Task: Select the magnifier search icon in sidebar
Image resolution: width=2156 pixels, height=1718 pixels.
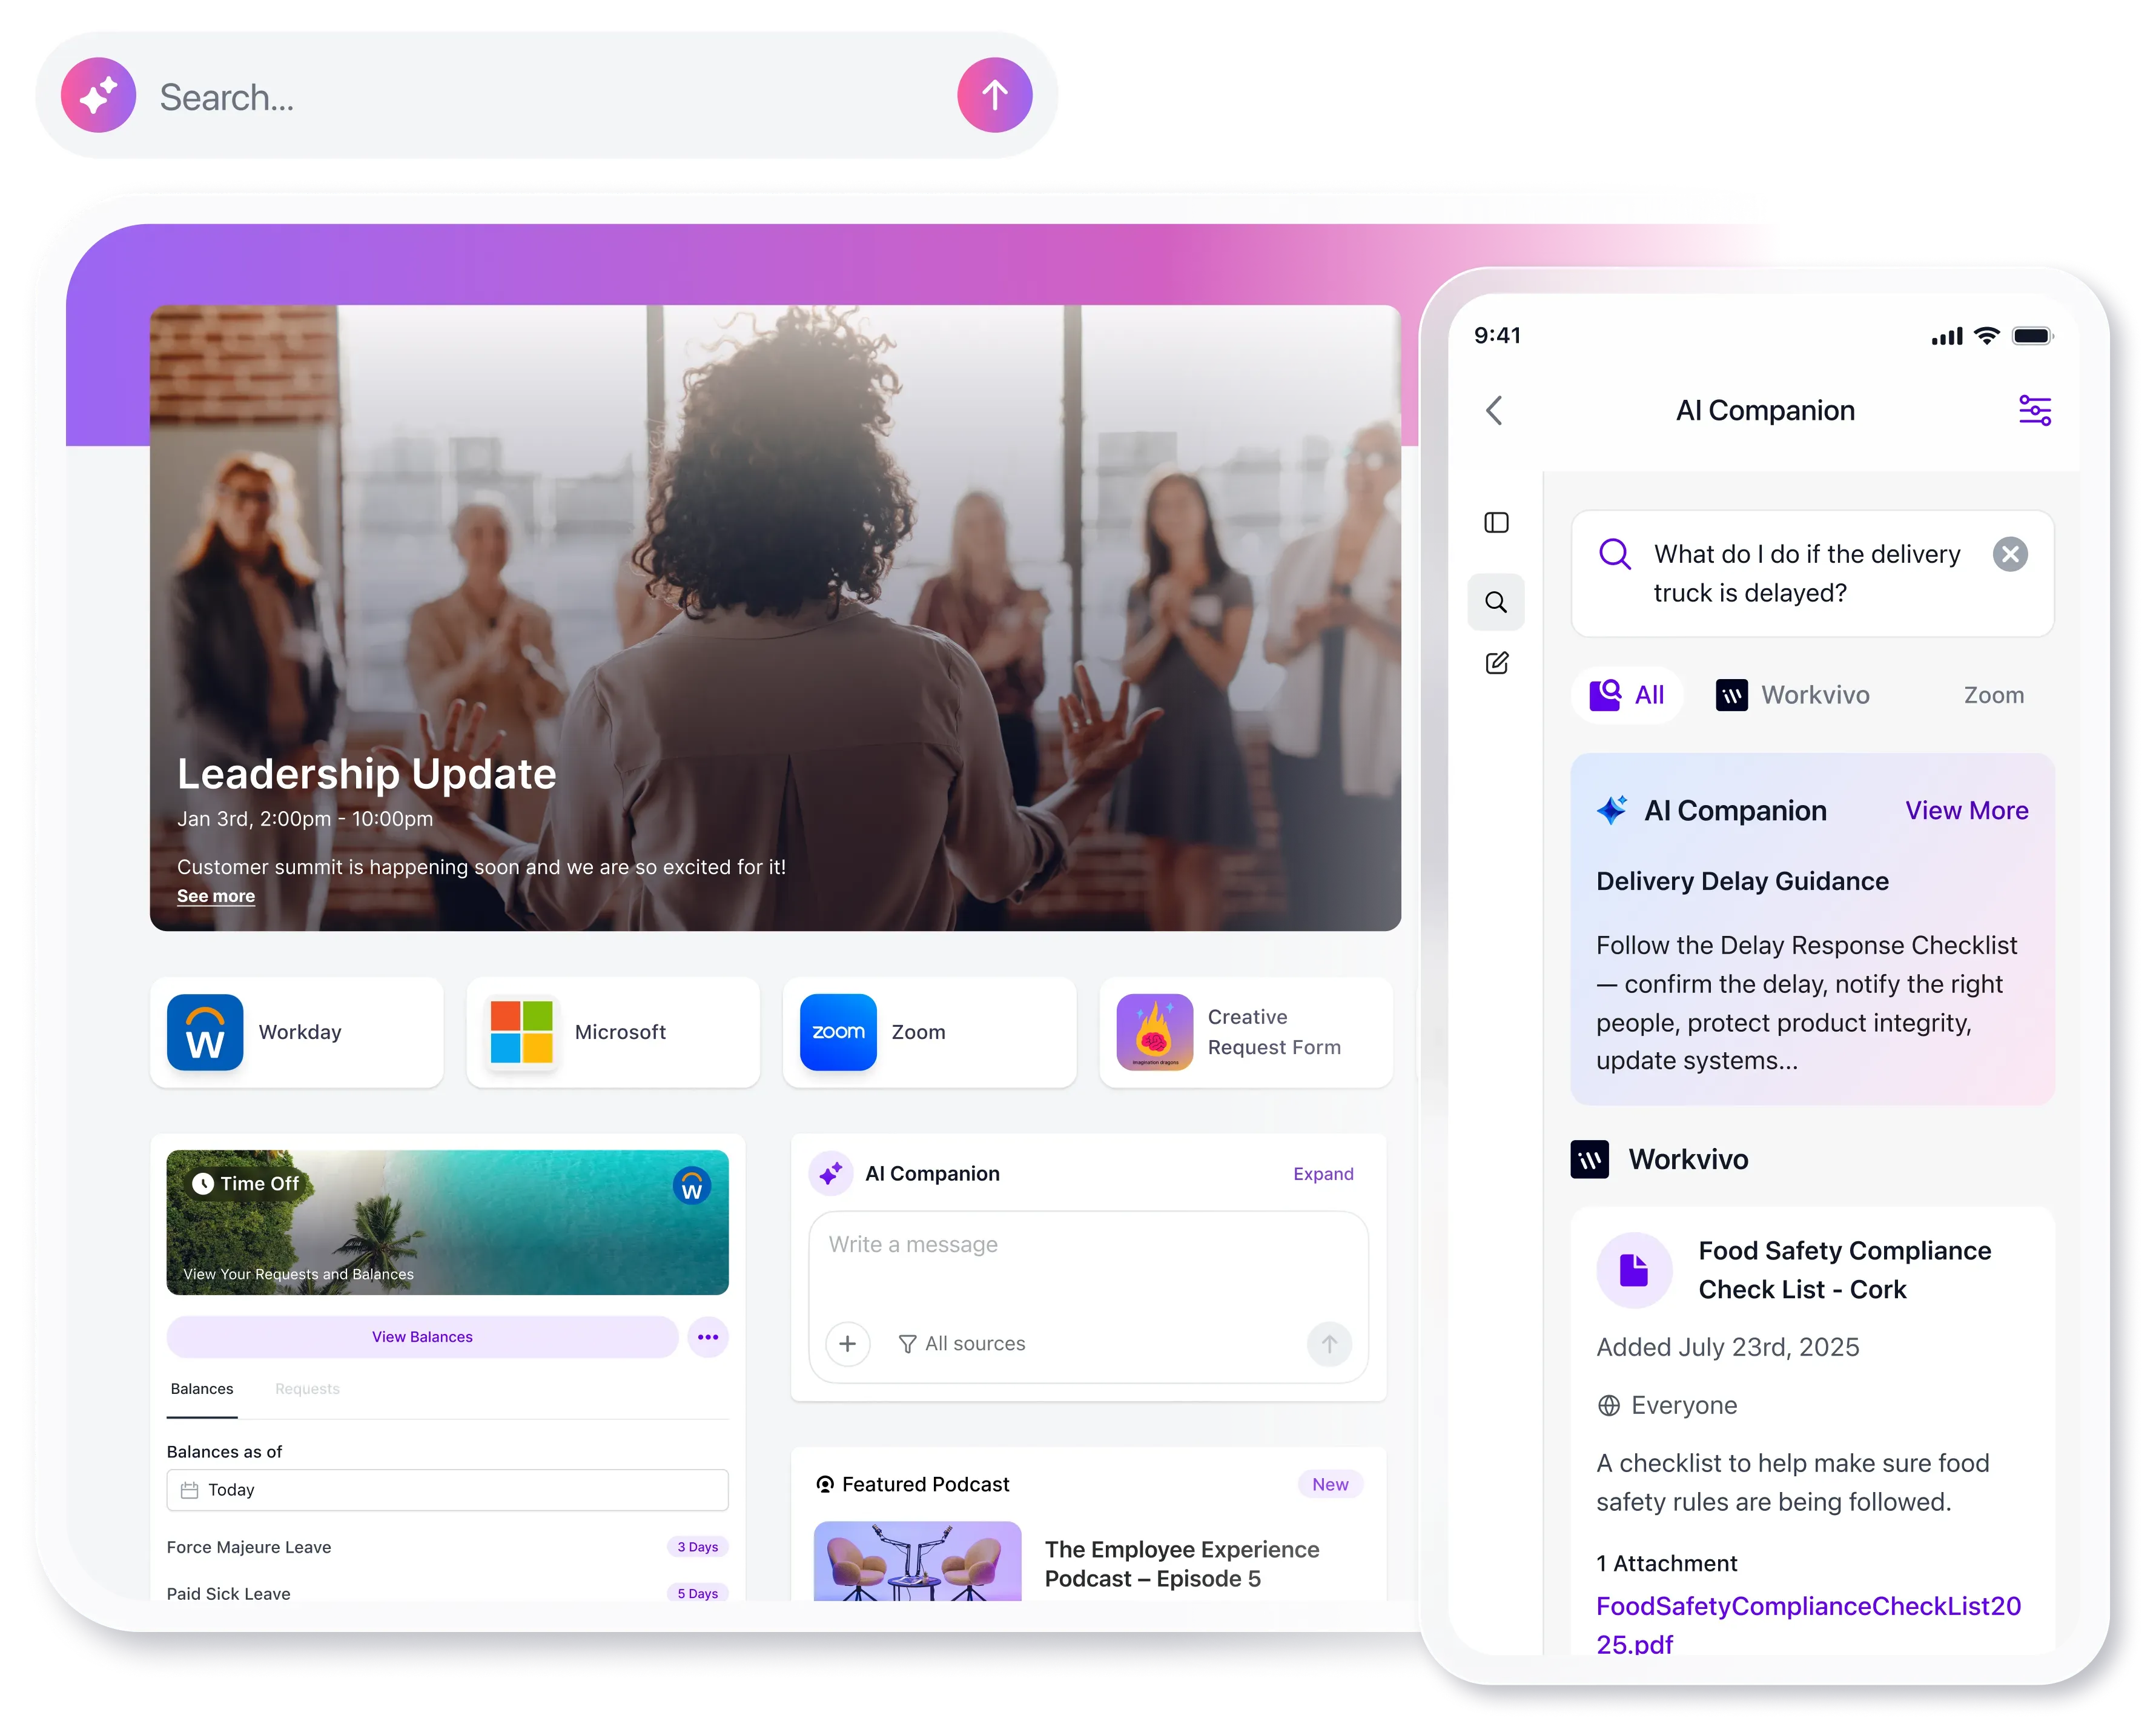Action: 1496,602
